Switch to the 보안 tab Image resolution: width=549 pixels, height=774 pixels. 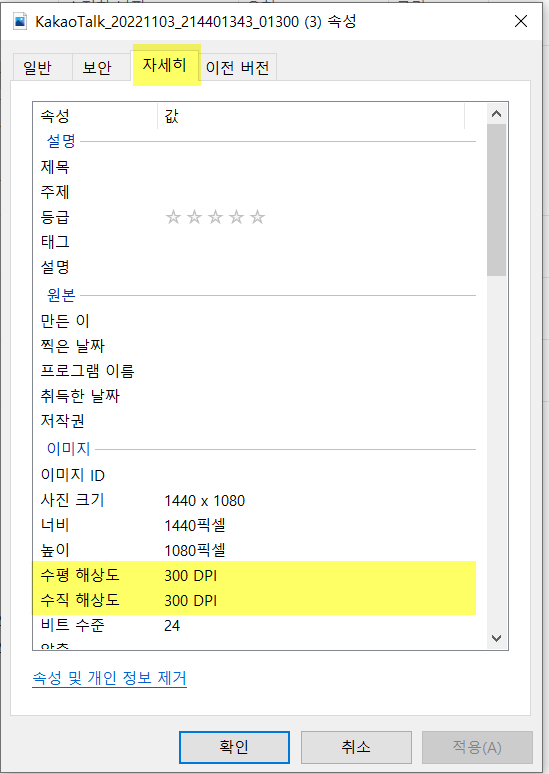pos(97,67)
